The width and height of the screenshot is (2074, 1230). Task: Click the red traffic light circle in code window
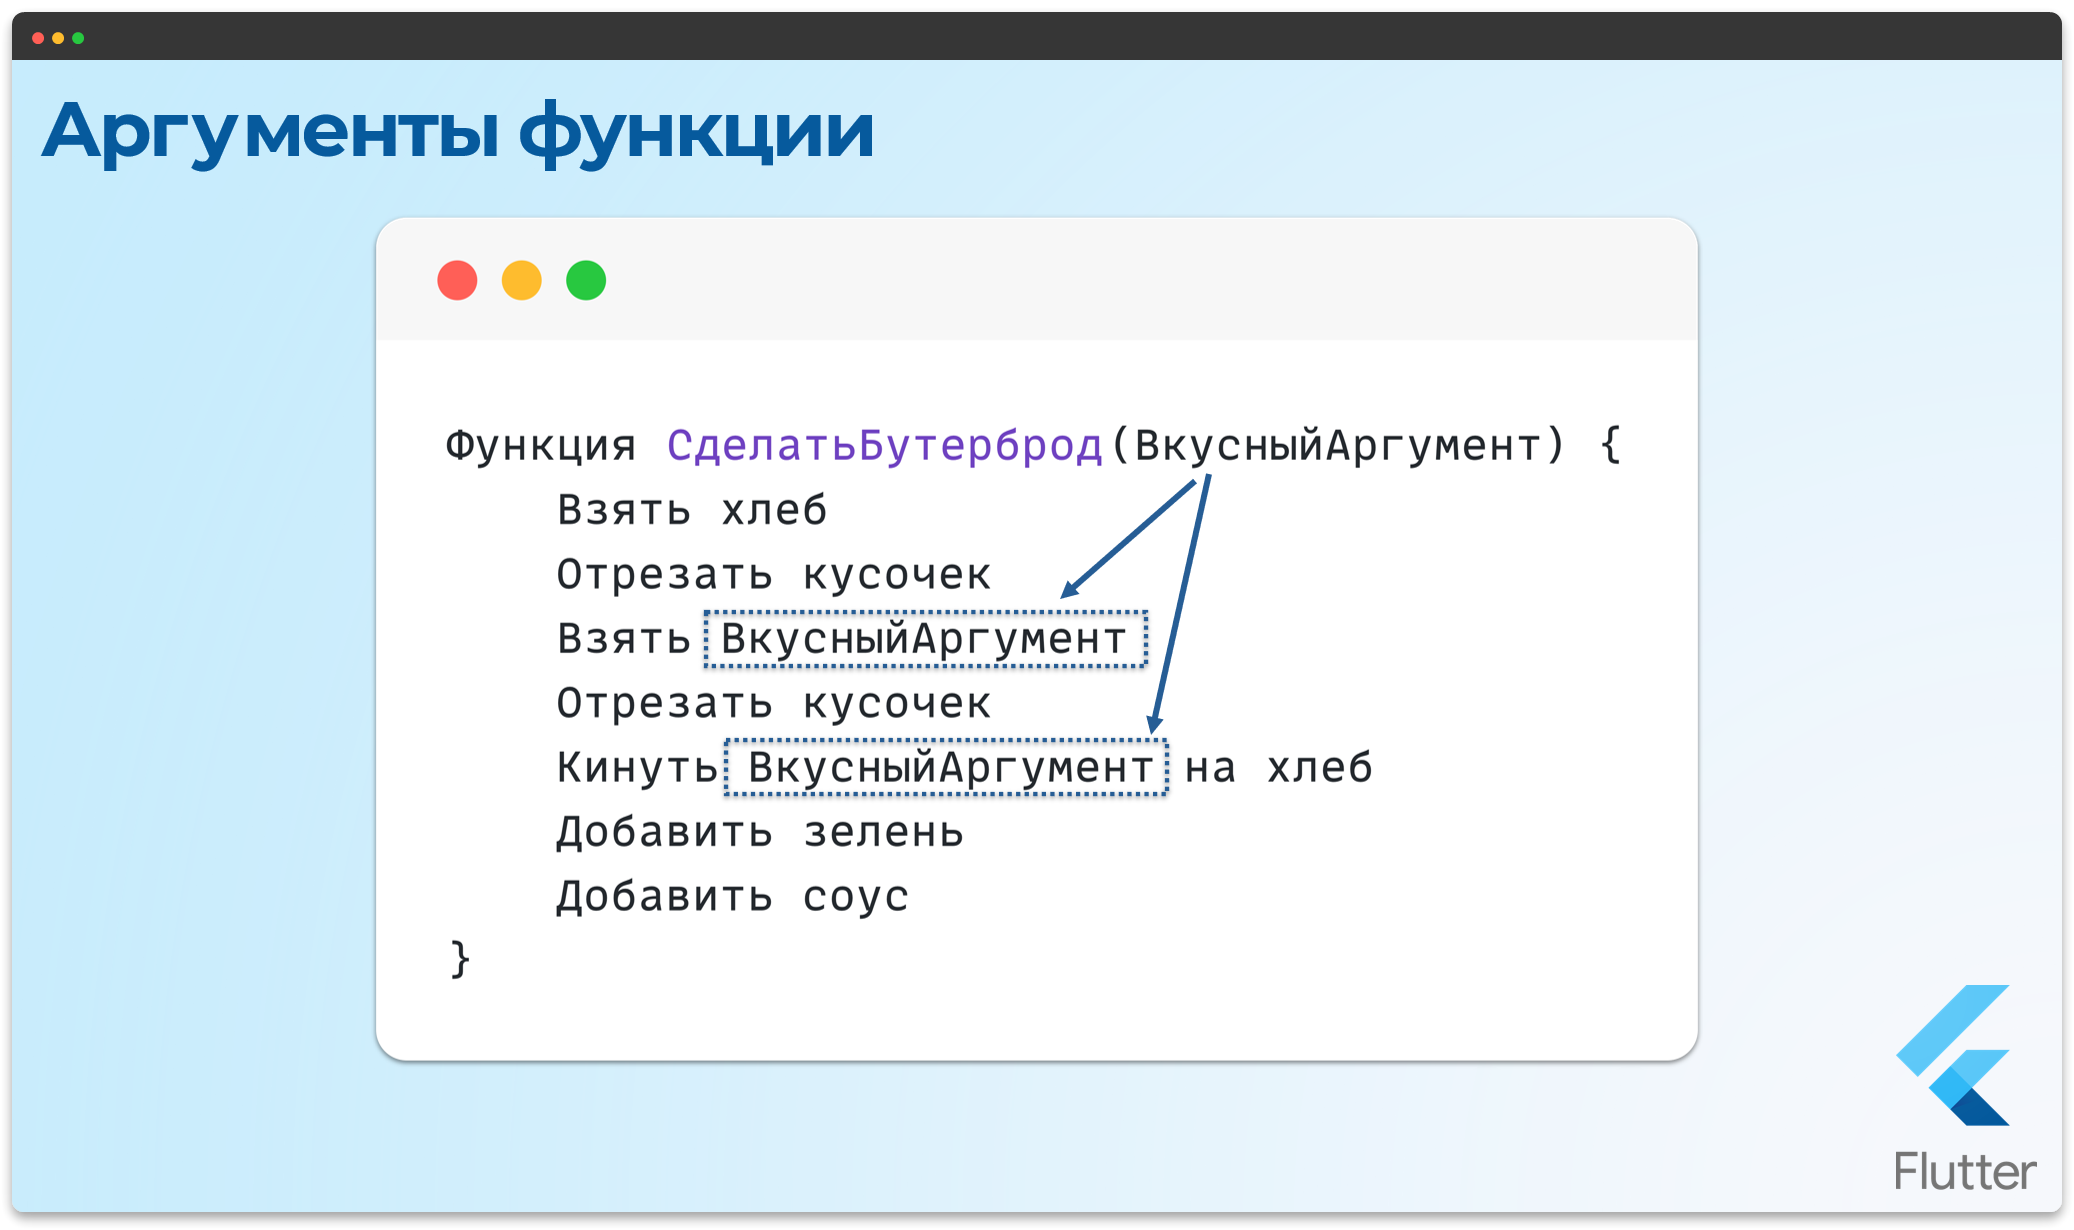click(457, 281)
